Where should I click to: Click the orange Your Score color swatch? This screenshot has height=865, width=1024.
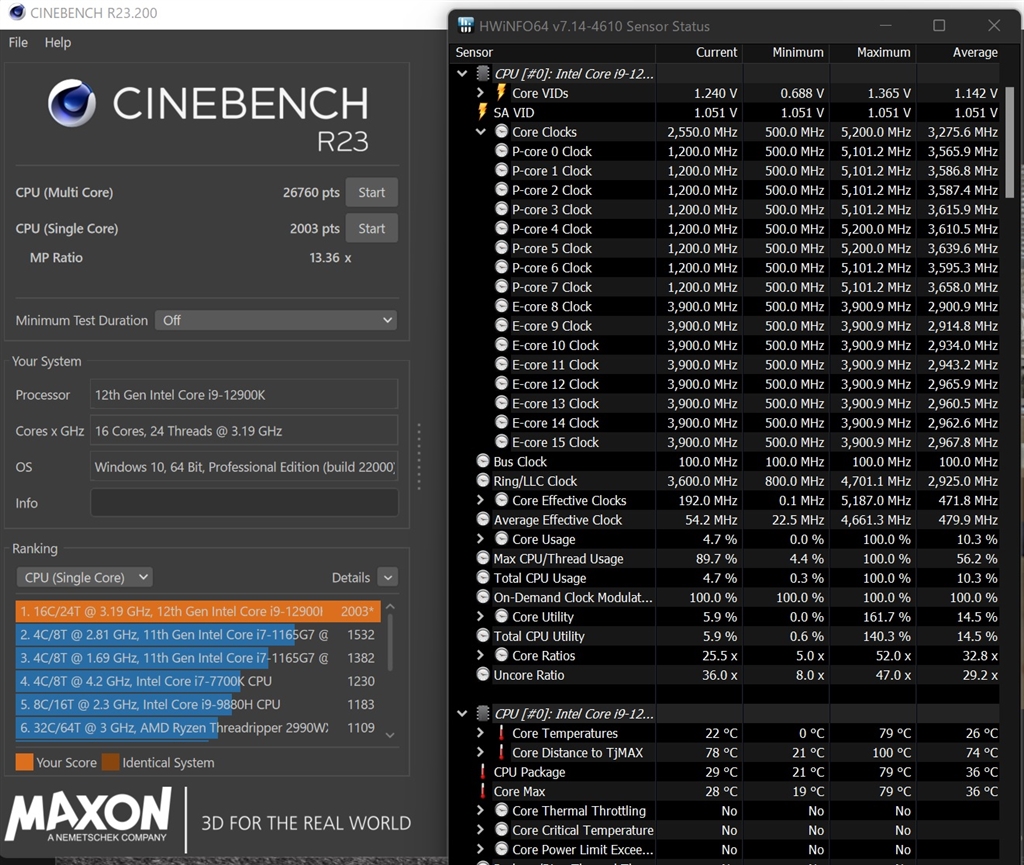(24, 762)
